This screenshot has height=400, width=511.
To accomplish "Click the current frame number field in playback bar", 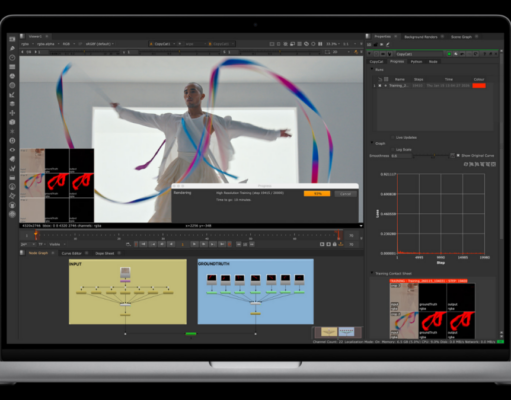I will [x=182, y=244].
